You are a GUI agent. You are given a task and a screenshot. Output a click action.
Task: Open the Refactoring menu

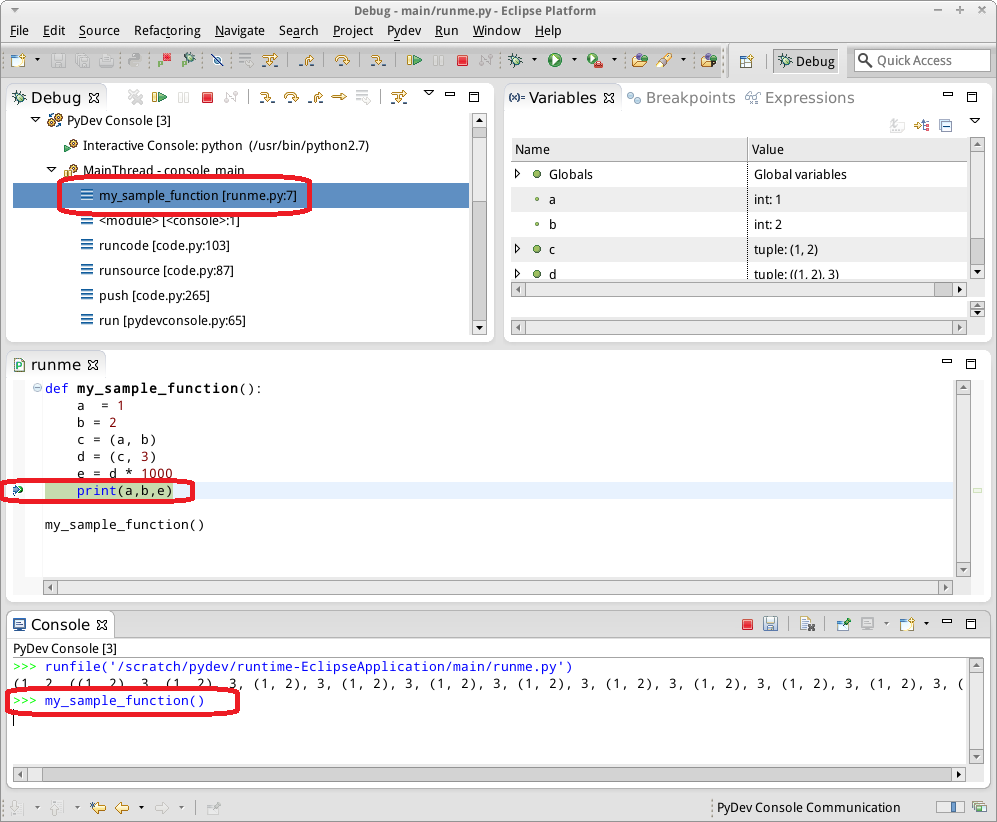167,31
